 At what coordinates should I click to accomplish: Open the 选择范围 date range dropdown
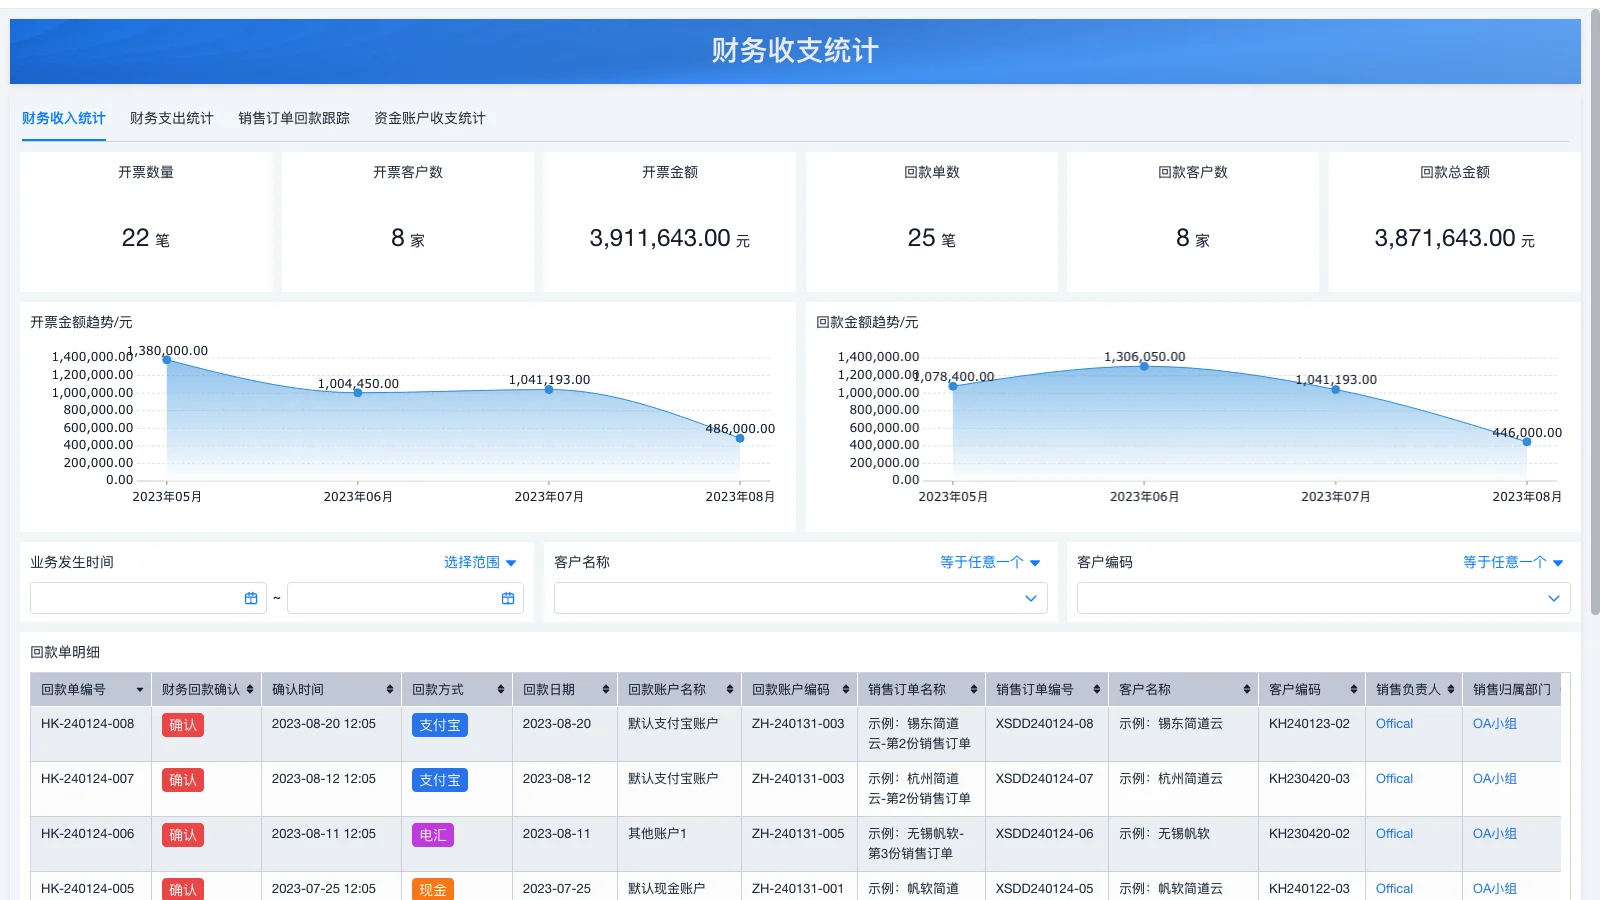[480, 562]
